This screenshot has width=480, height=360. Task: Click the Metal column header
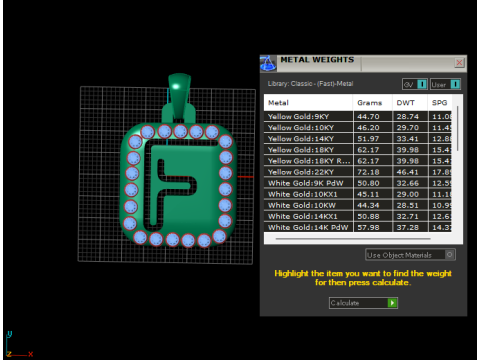pos(308,103)
